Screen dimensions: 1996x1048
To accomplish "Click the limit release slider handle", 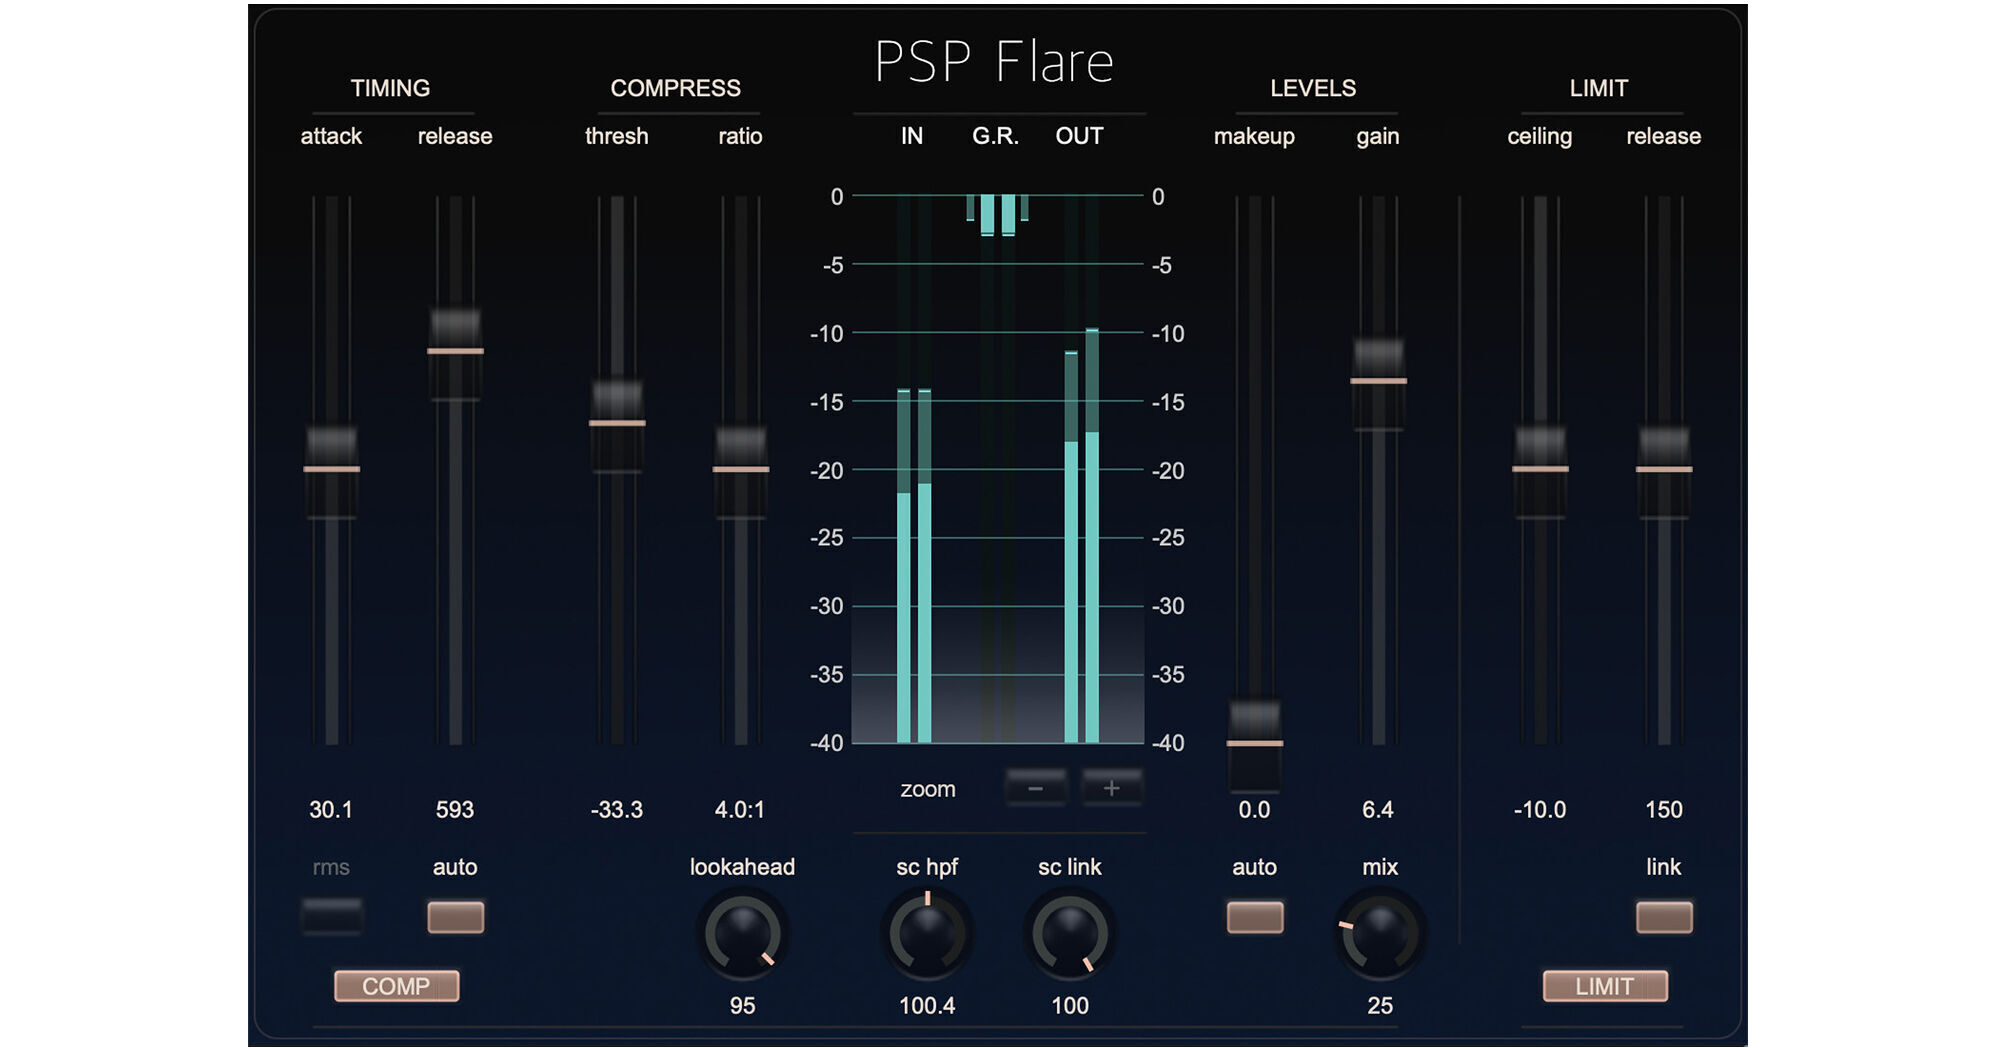I will pos(1664,469).
